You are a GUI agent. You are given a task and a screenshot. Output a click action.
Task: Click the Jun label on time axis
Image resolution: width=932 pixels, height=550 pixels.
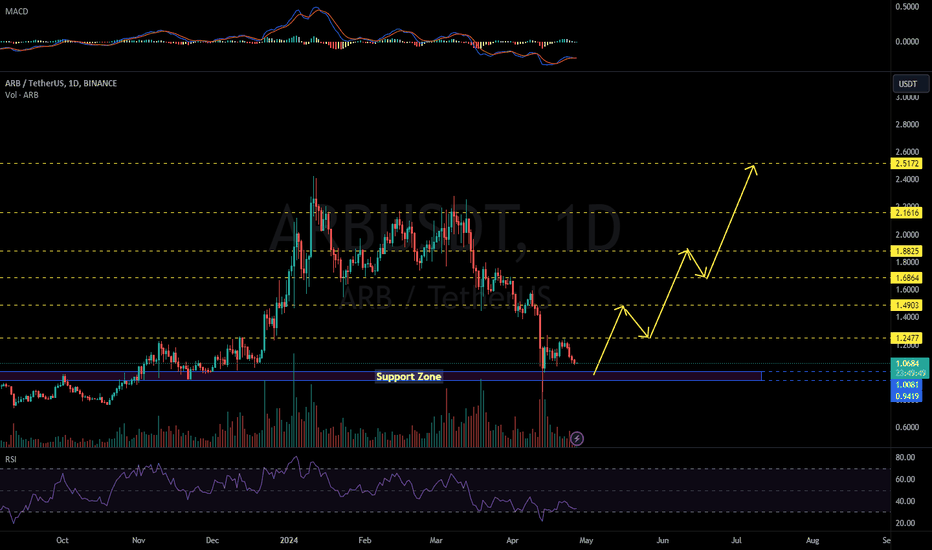[x=663, y=540]
